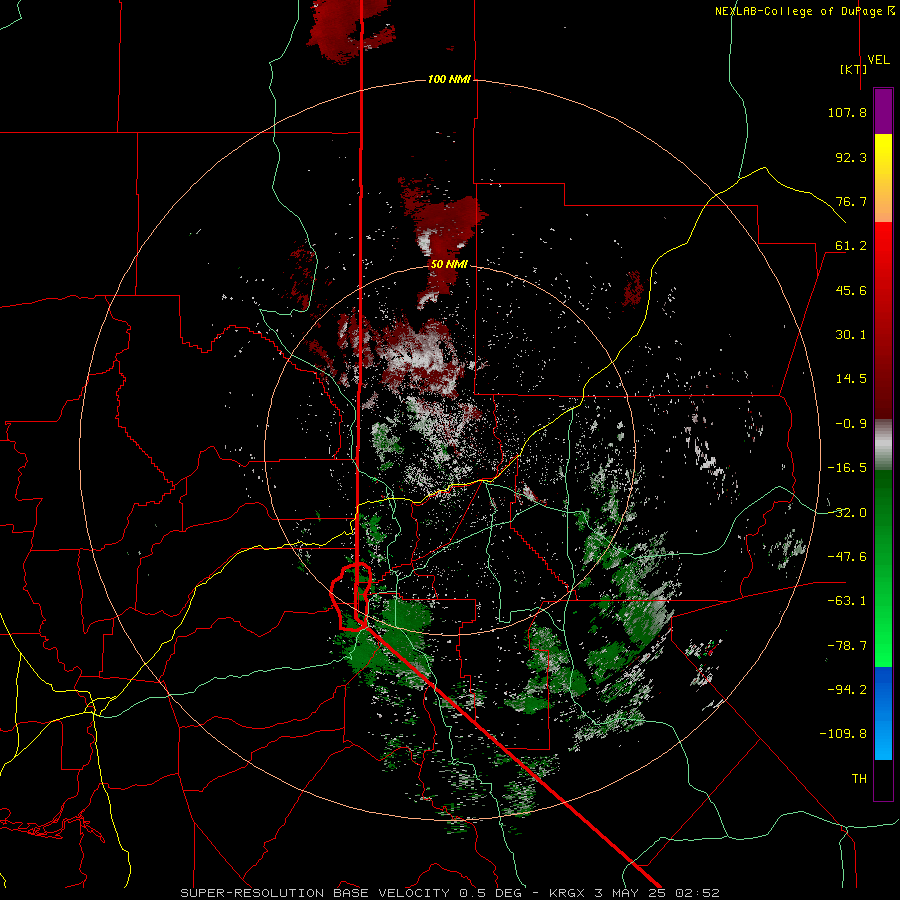The height and width of the screenshot is (900, 900).
Task: Click the 92.3 legend value
Action: pos(851,157)
